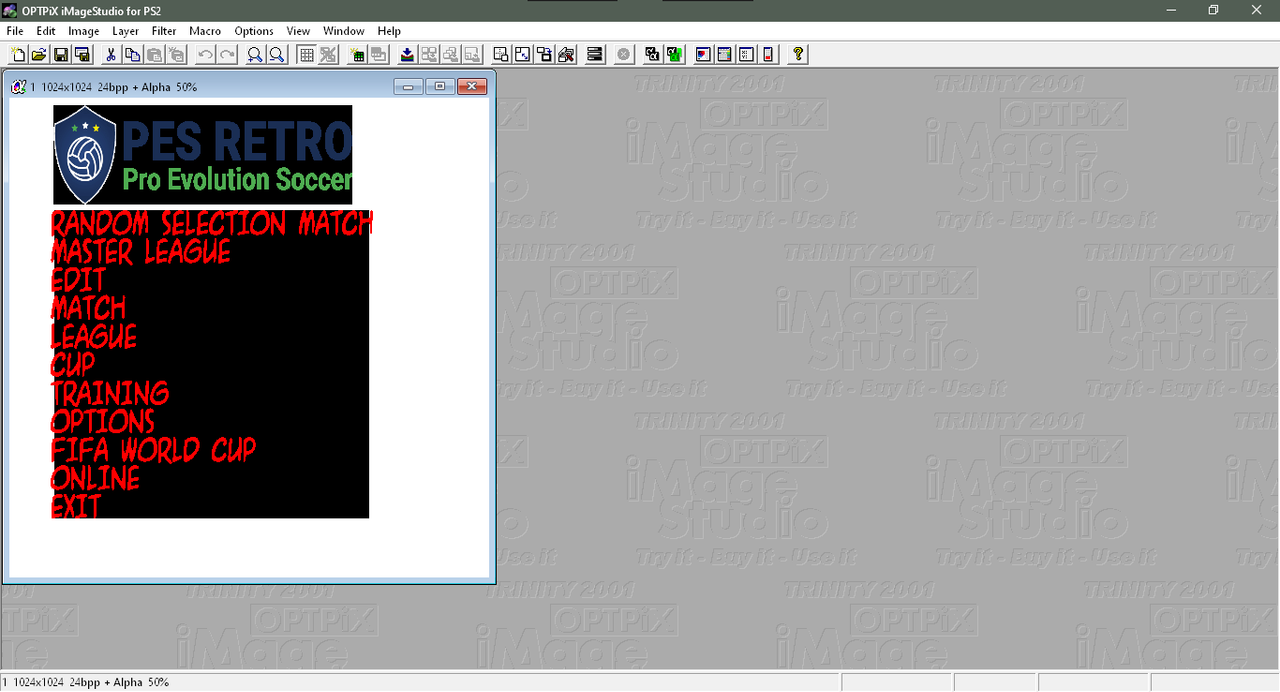1280x692 pixels.
Task: Click the scale image arrows icon
Action: click(x=523, y=55)
